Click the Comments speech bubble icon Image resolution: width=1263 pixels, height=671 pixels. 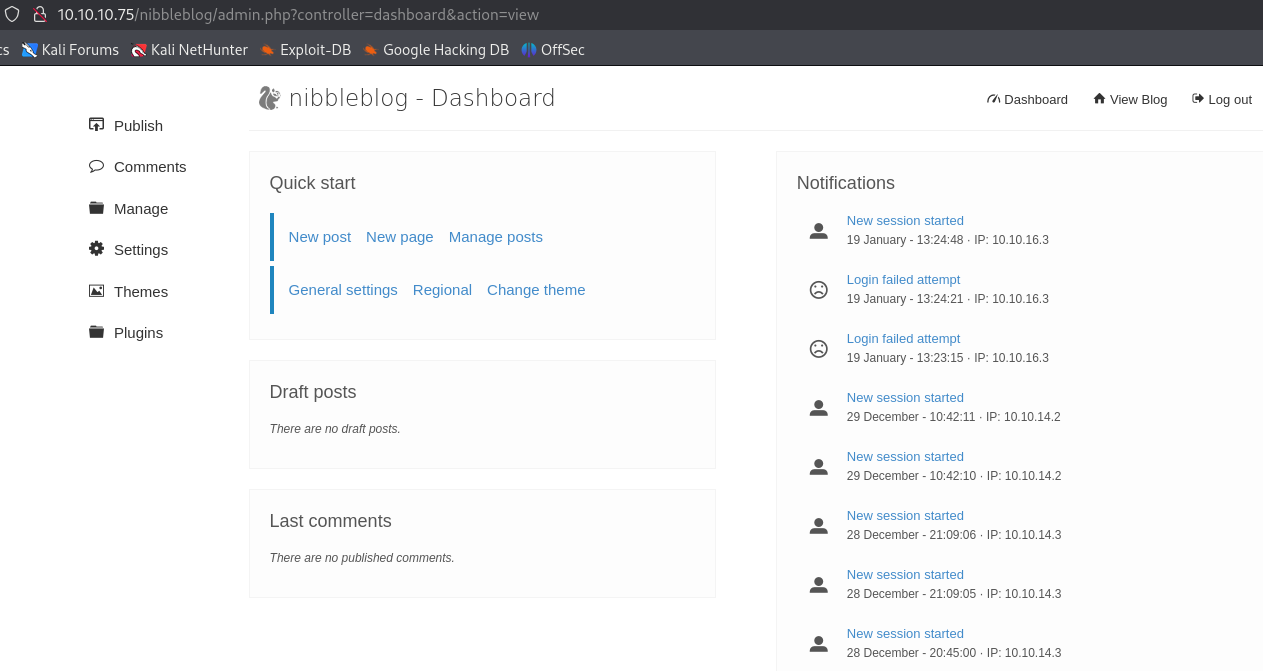pyautogui.click(x=96, y=166)
